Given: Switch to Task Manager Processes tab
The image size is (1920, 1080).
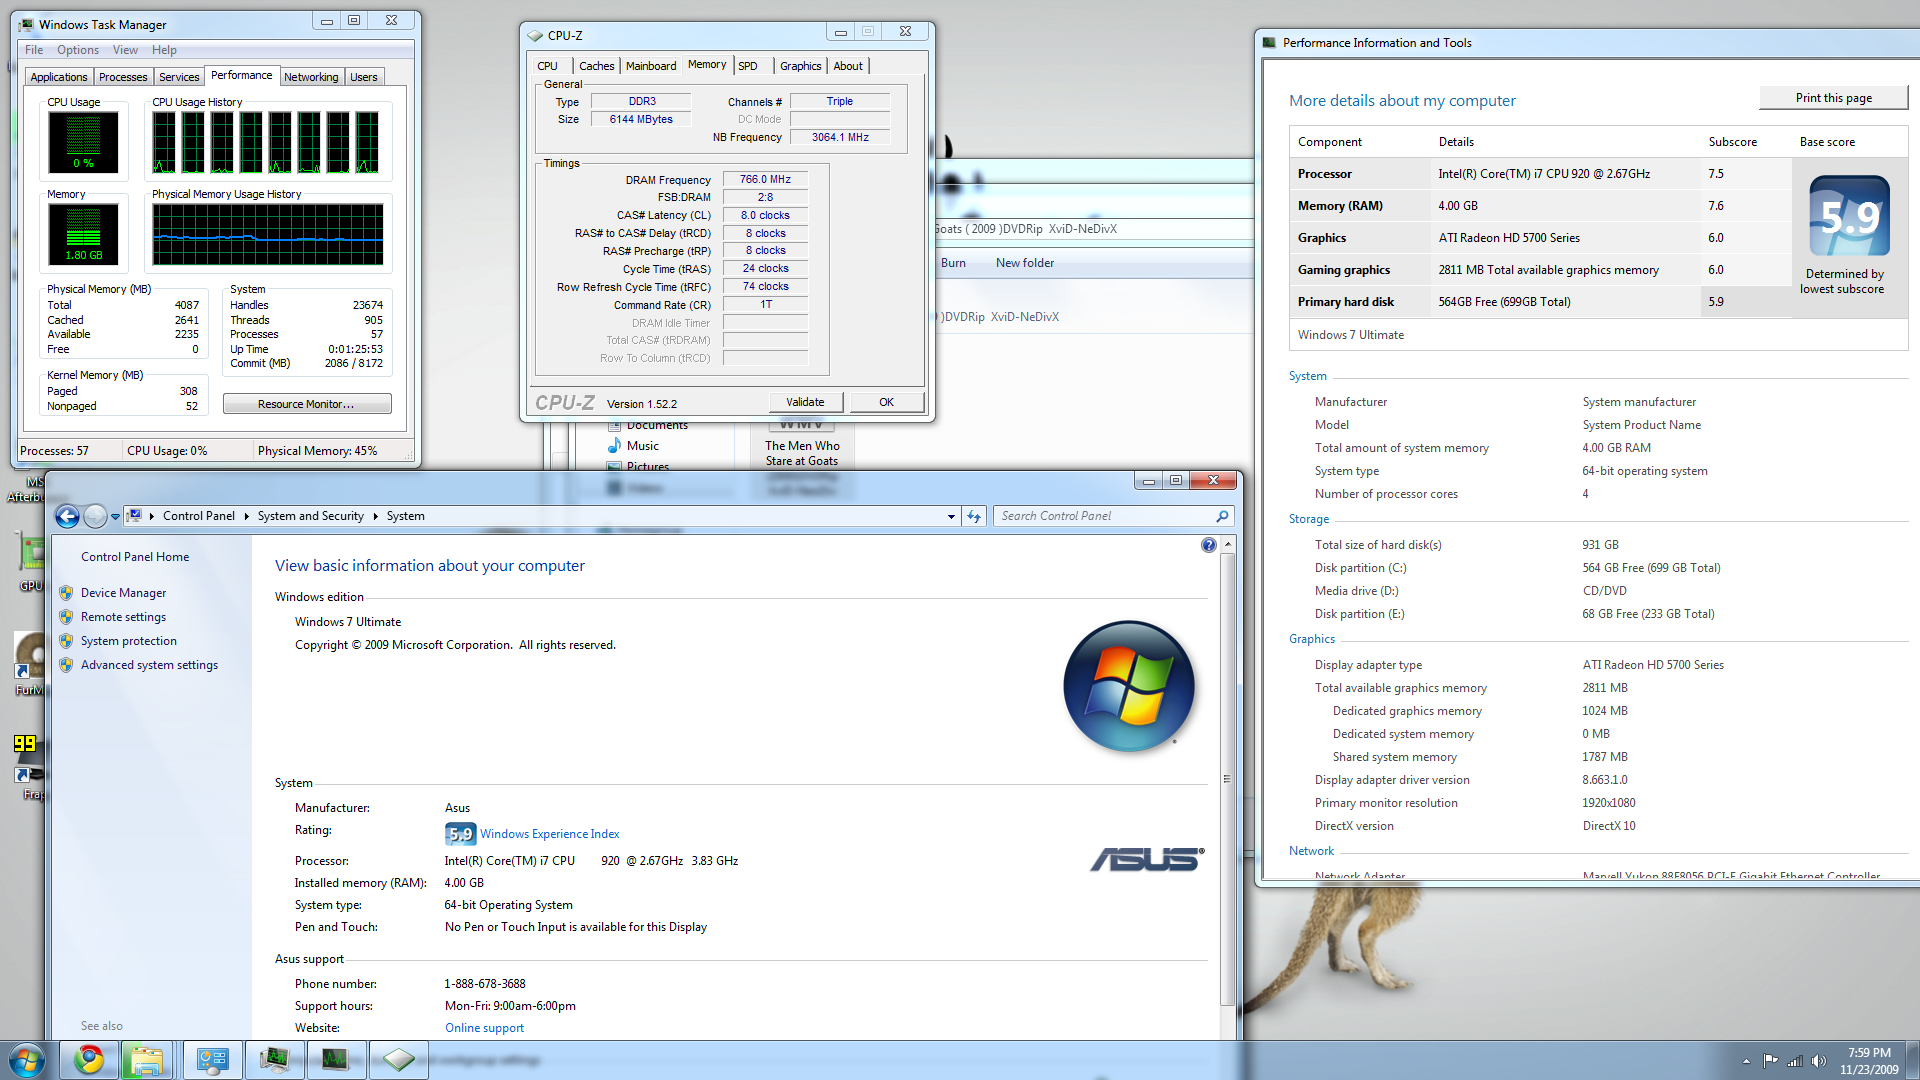Looking at the screenshot, I should [123, 77].
